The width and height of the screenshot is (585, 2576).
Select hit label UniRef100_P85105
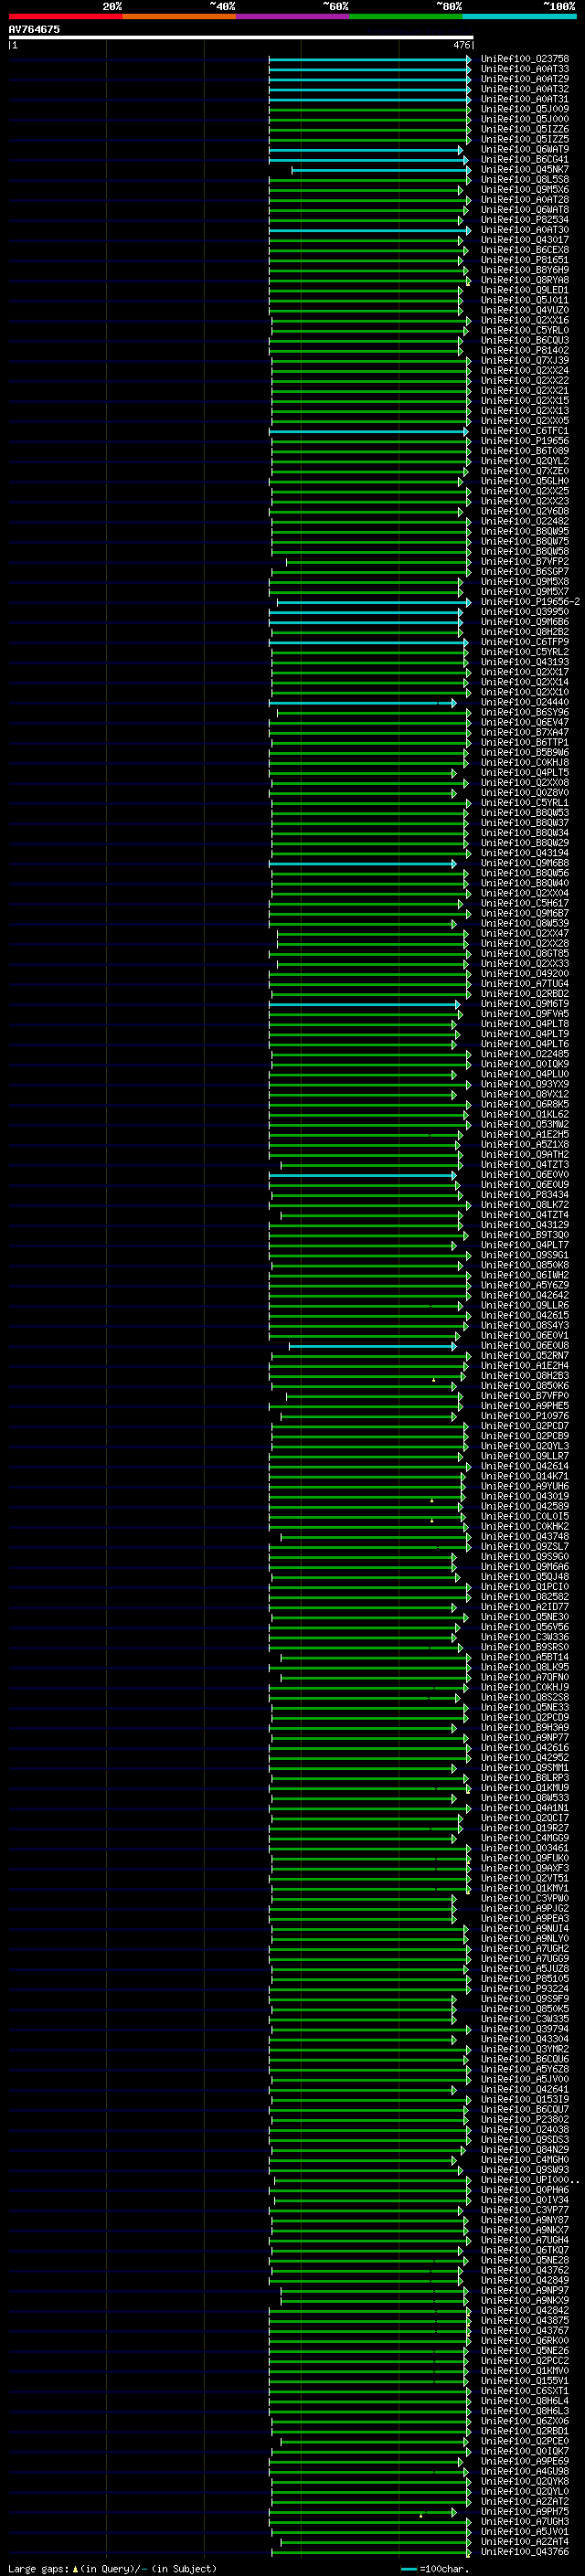pyautogui.click(x=525, y=1978)
